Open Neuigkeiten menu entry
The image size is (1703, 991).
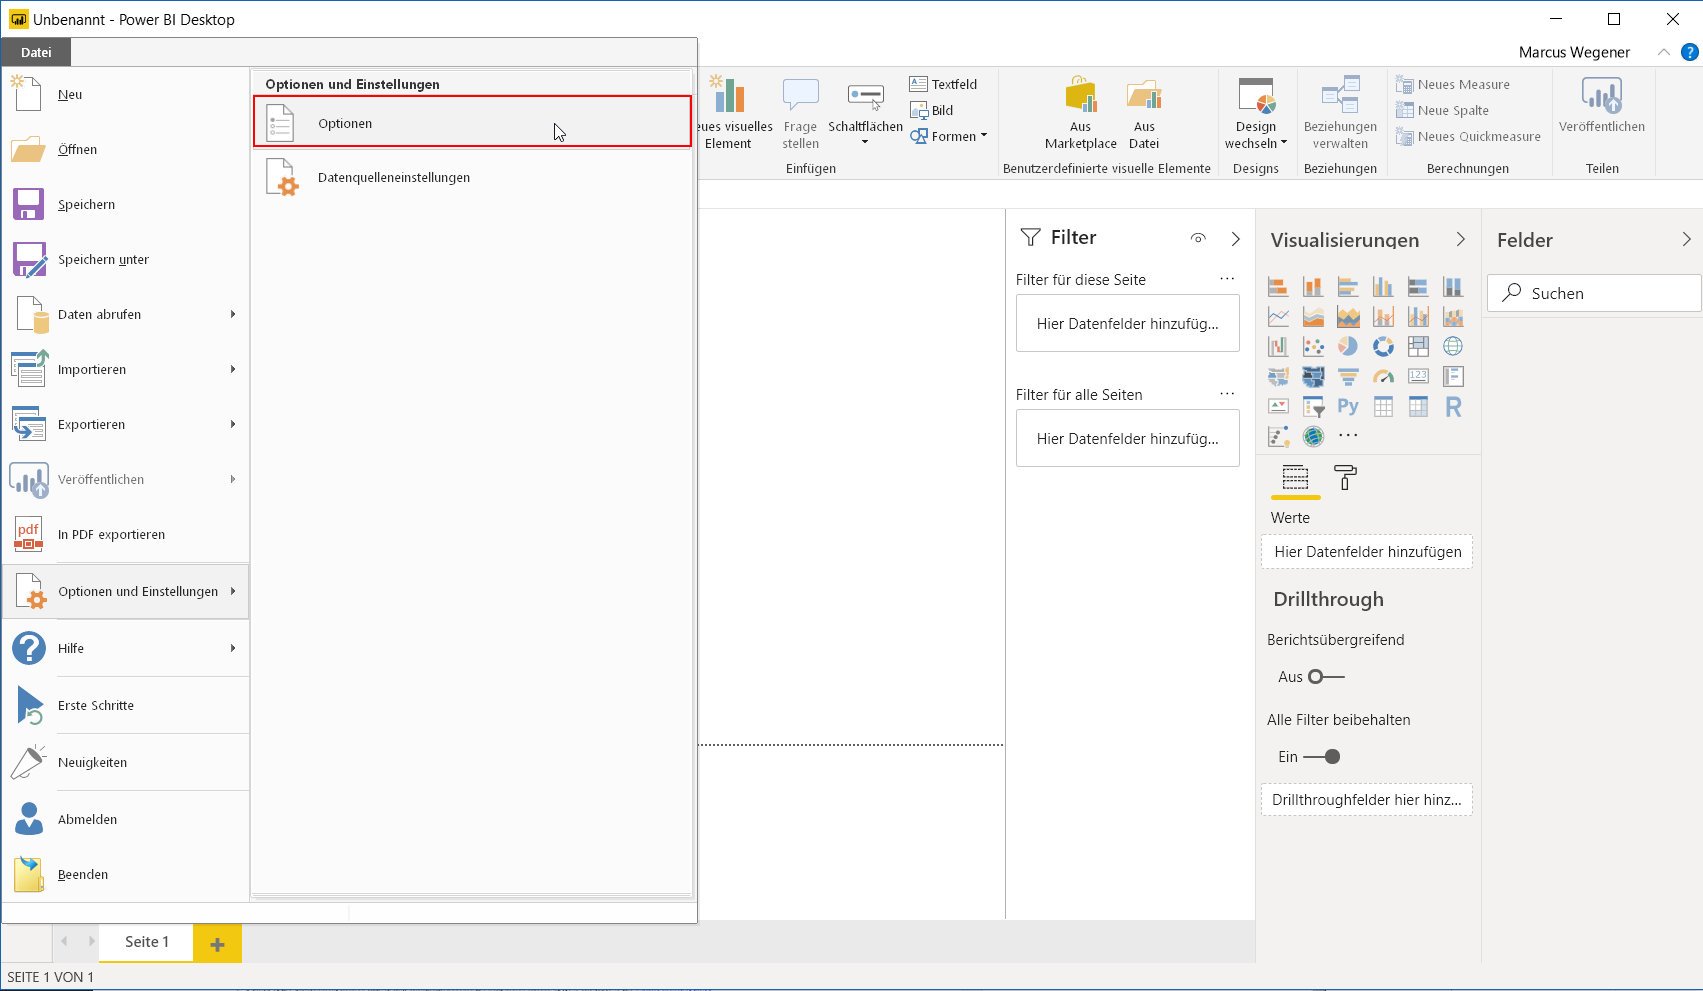(x=126, y=762)
